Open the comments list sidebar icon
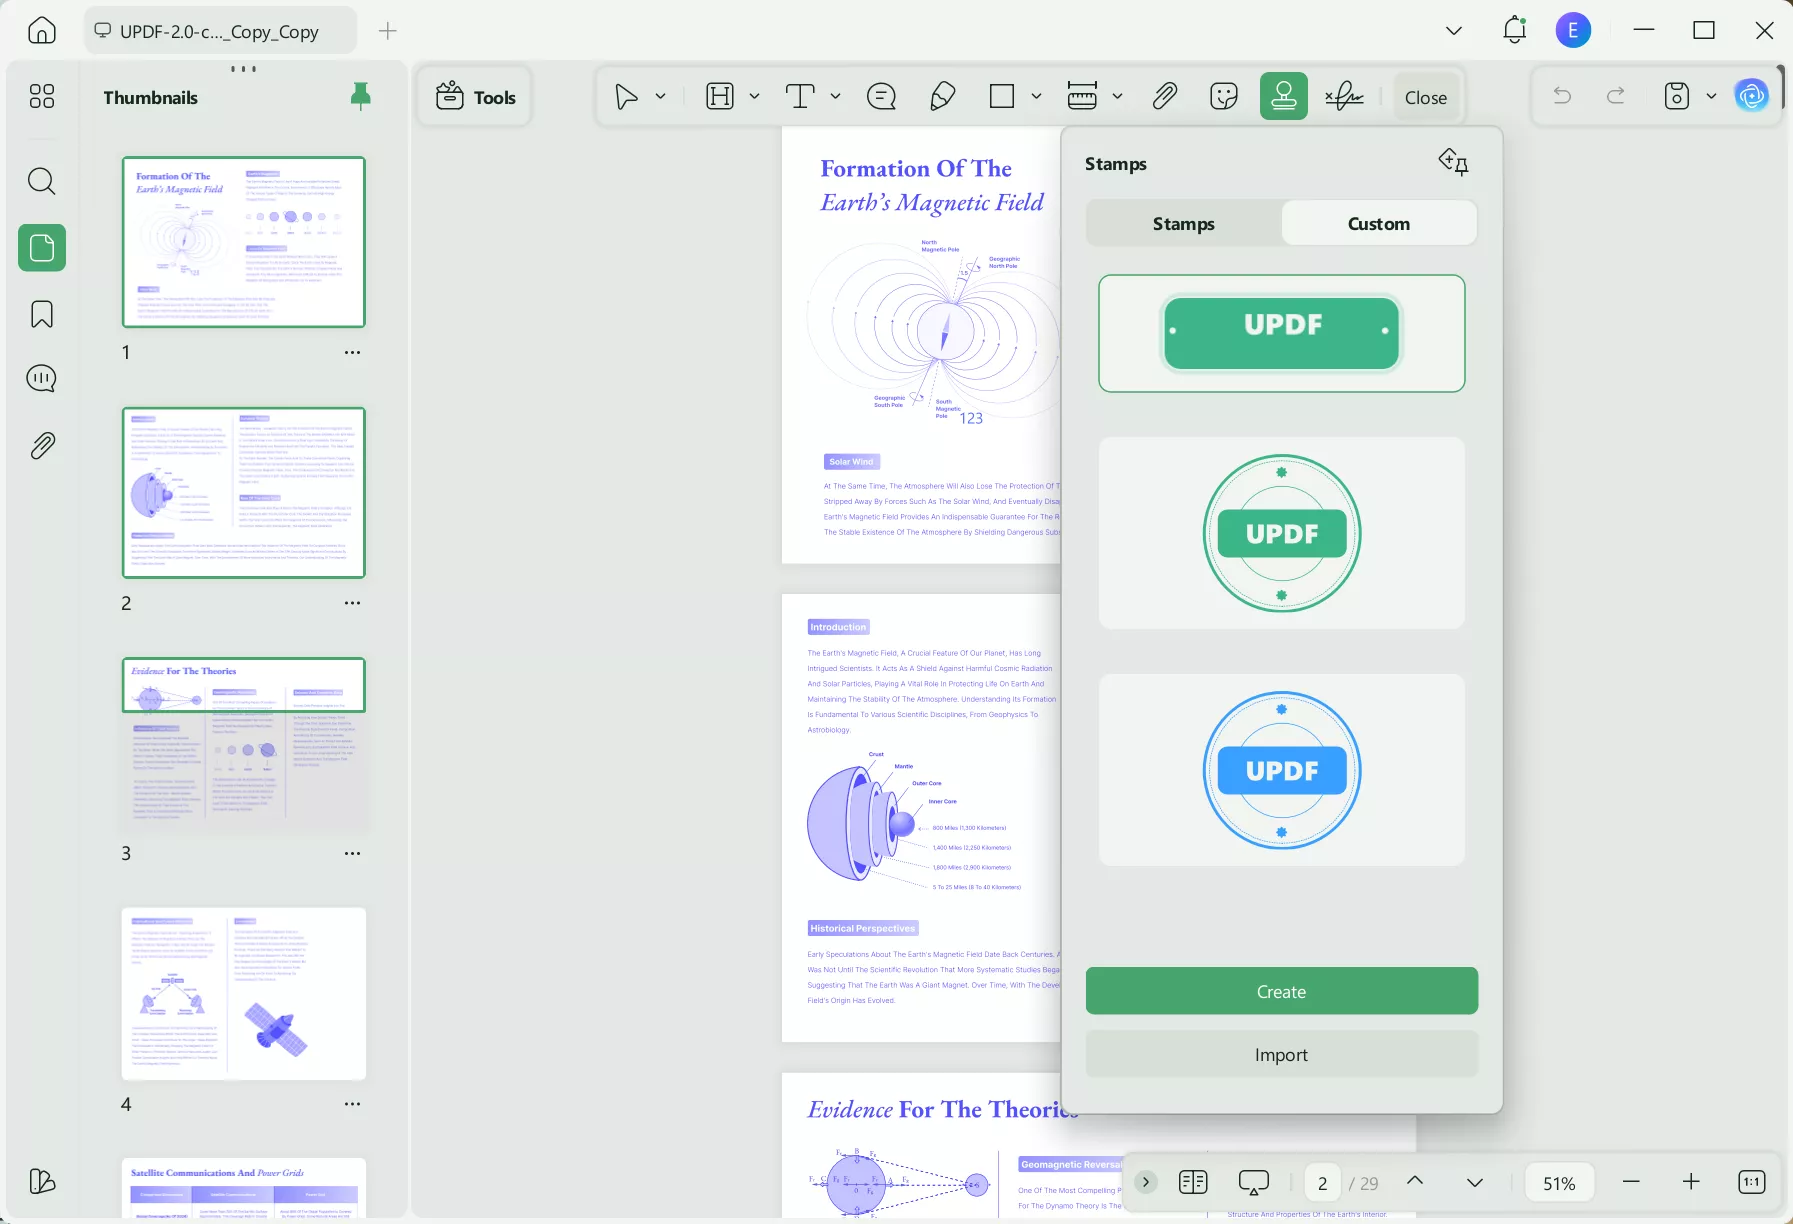The width and height of the screenshot is (1793, 1224). point(42,379)
